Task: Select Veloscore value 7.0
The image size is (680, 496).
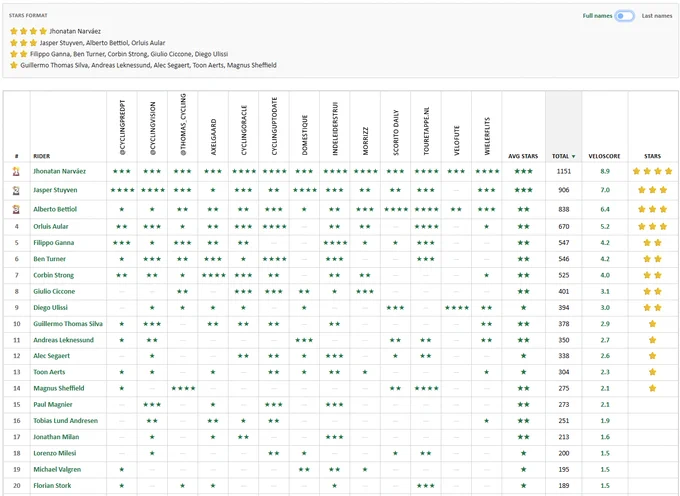Action: [x=605, y=190]
